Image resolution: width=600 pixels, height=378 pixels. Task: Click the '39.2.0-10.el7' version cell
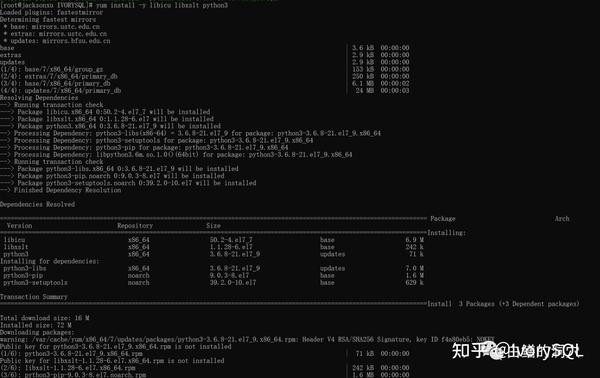[233, 283]
